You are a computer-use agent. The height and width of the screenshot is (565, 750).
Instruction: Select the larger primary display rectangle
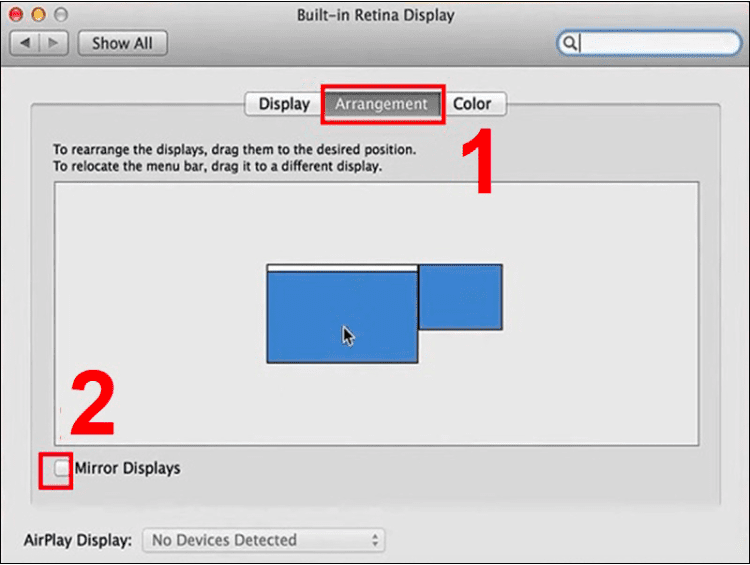(341, 316)
